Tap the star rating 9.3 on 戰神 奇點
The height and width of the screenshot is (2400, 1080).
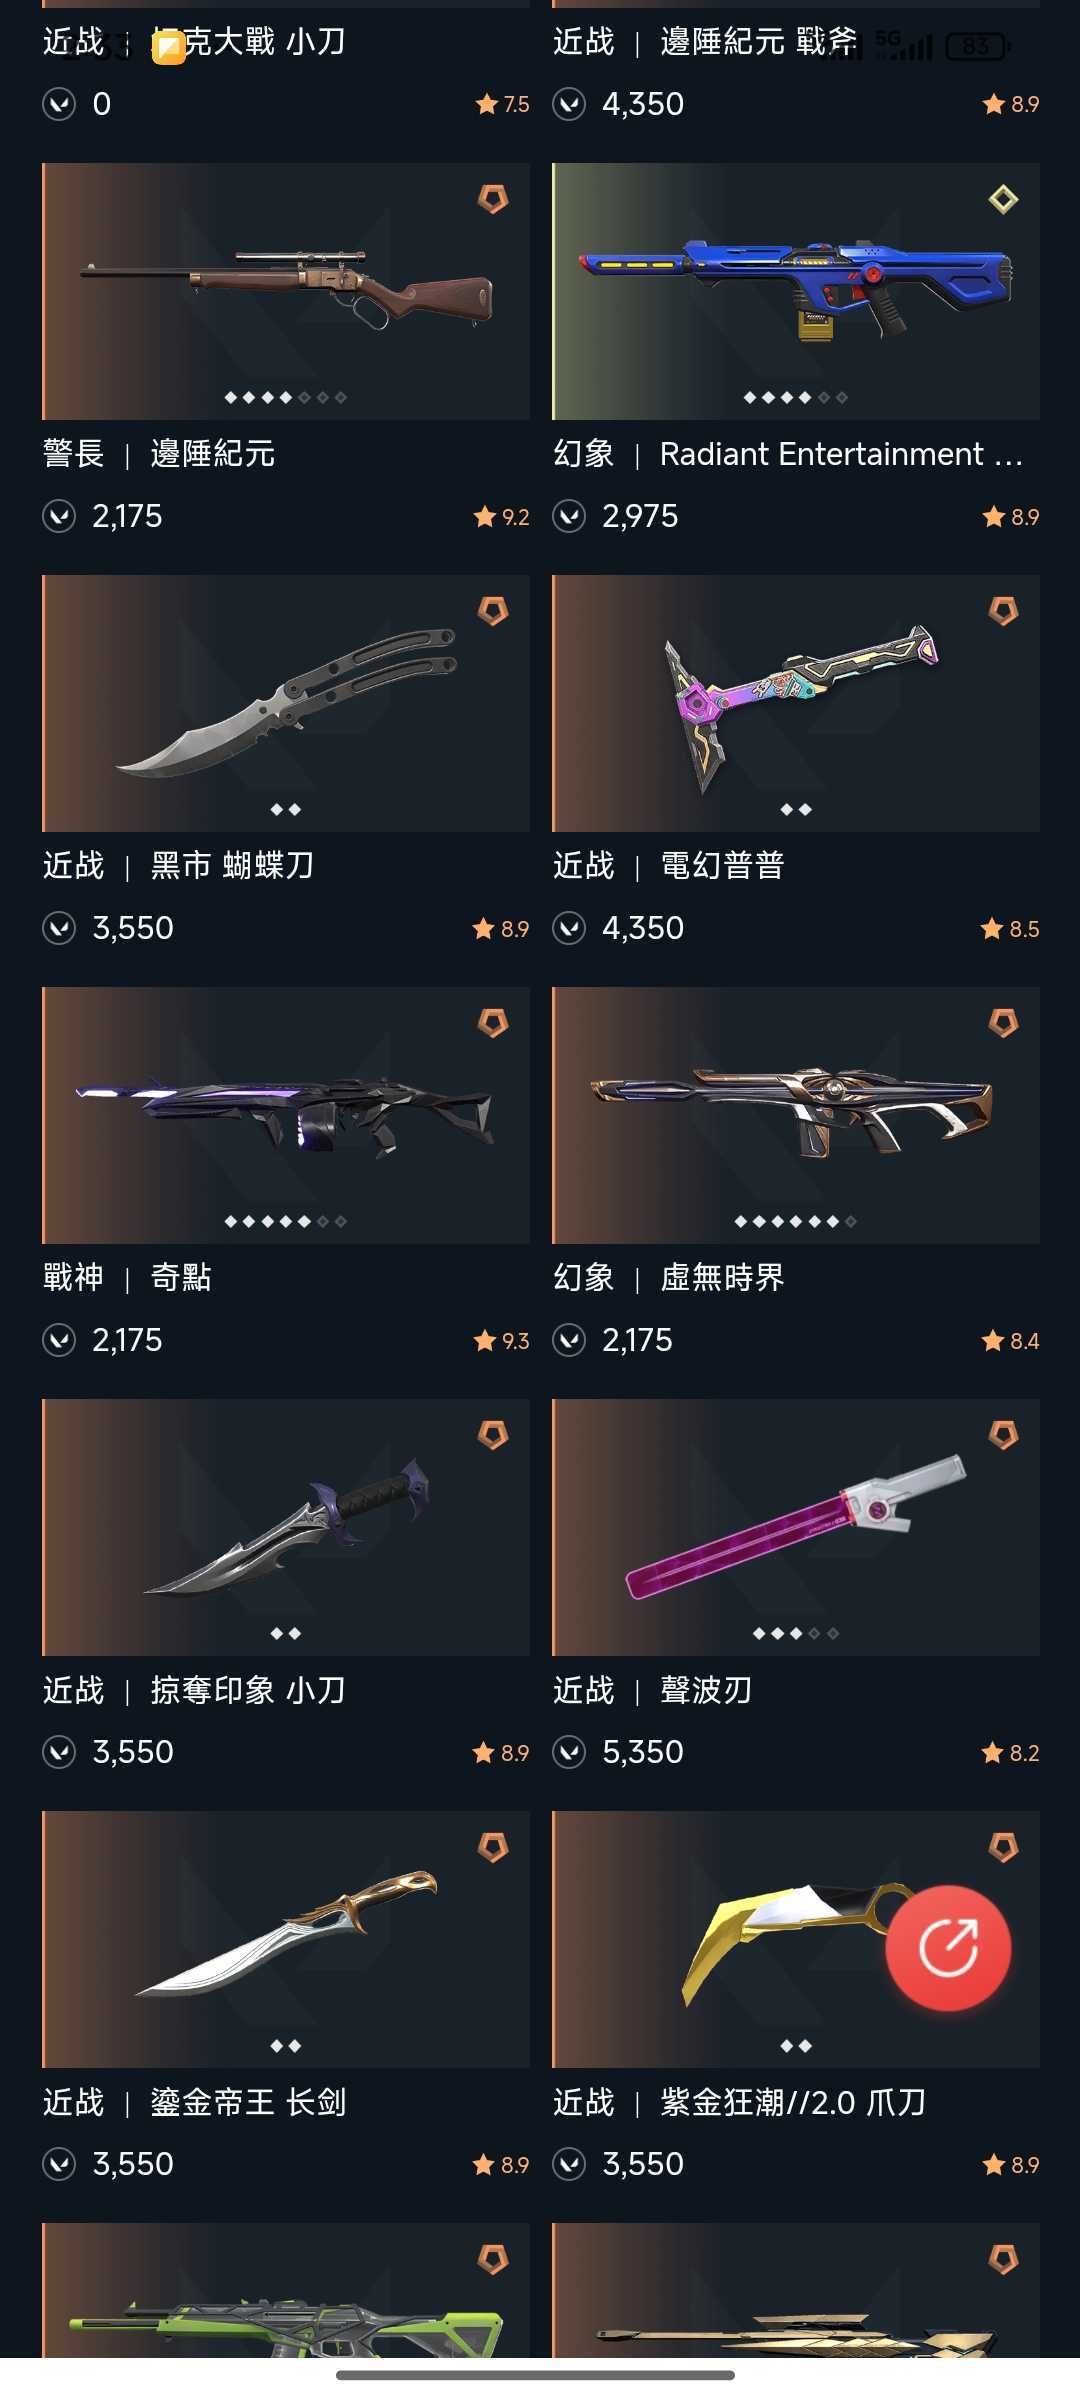pyautogui.click(x=502, y=1341)
